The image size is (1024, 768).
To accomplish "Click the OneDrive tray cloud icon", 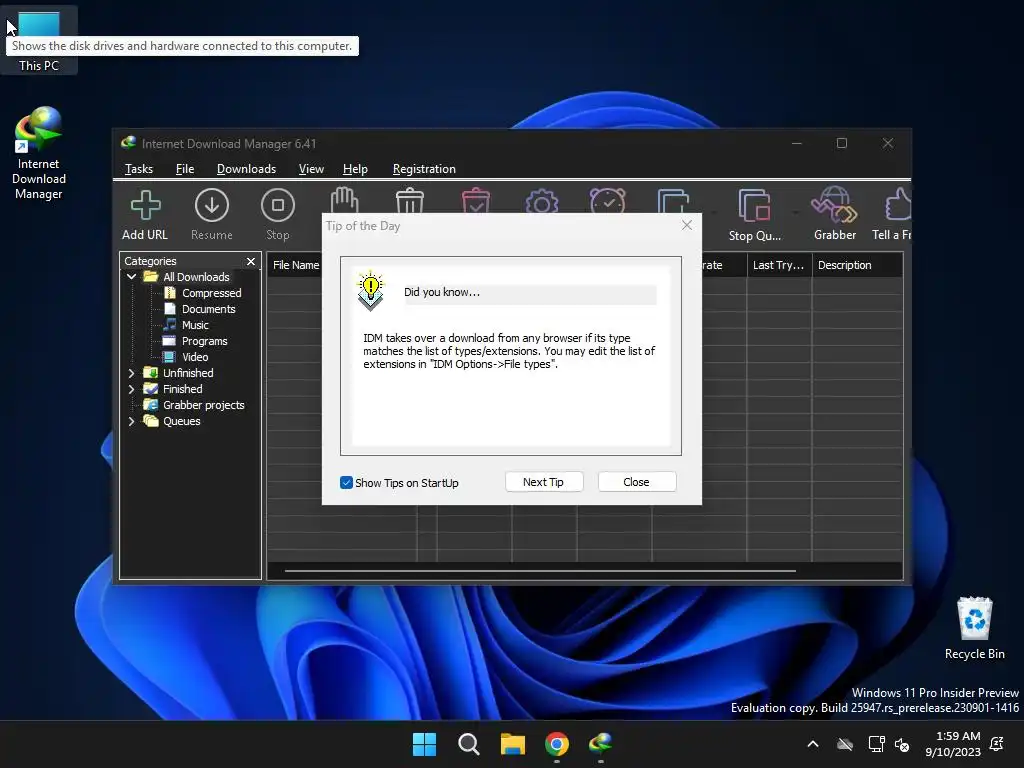I will 845,744.
